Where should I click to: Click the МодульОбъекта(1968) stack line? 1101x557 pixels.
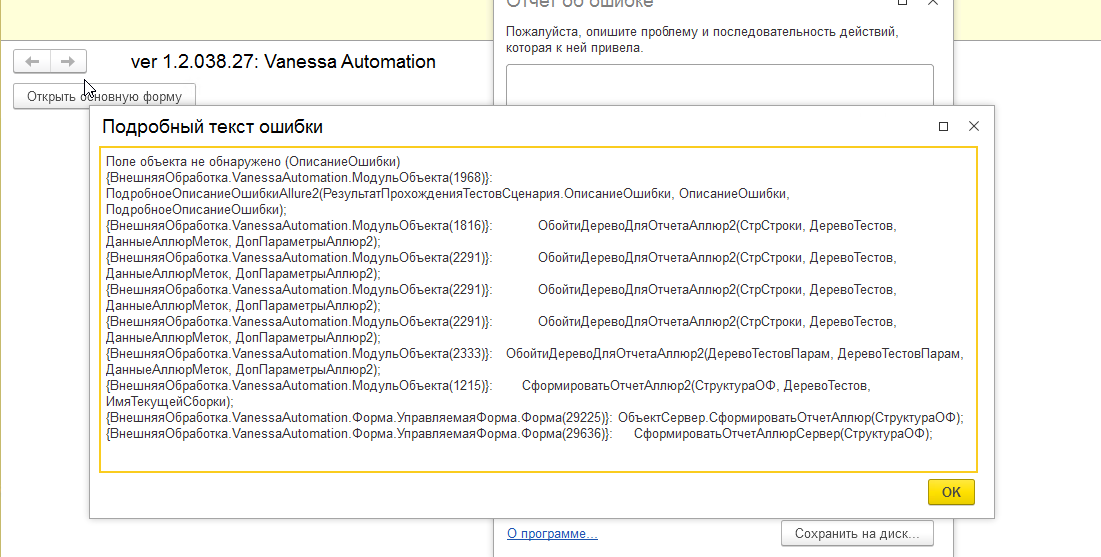[299, 178]
